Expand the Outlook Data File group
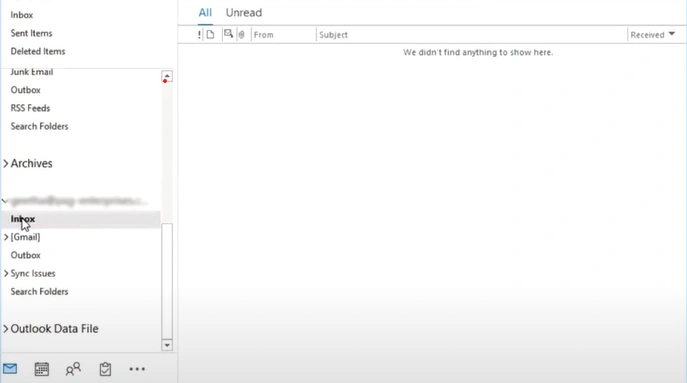 6,329
